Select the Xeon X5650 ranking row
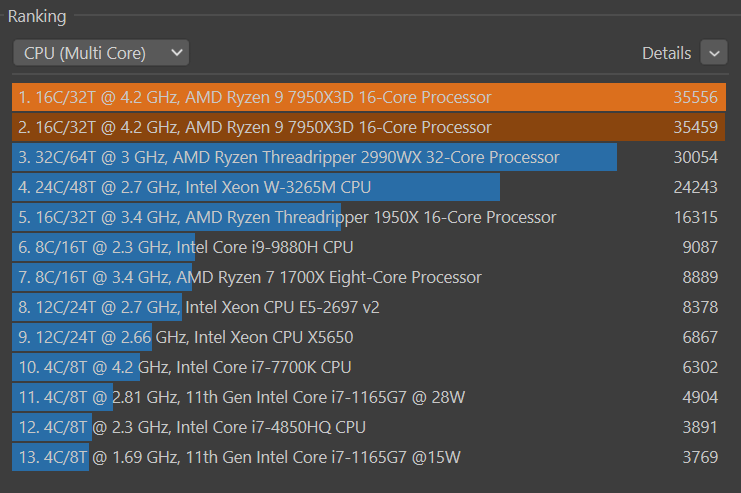The width and height of the screenshot is (741, 493). (x=186, y=337)
